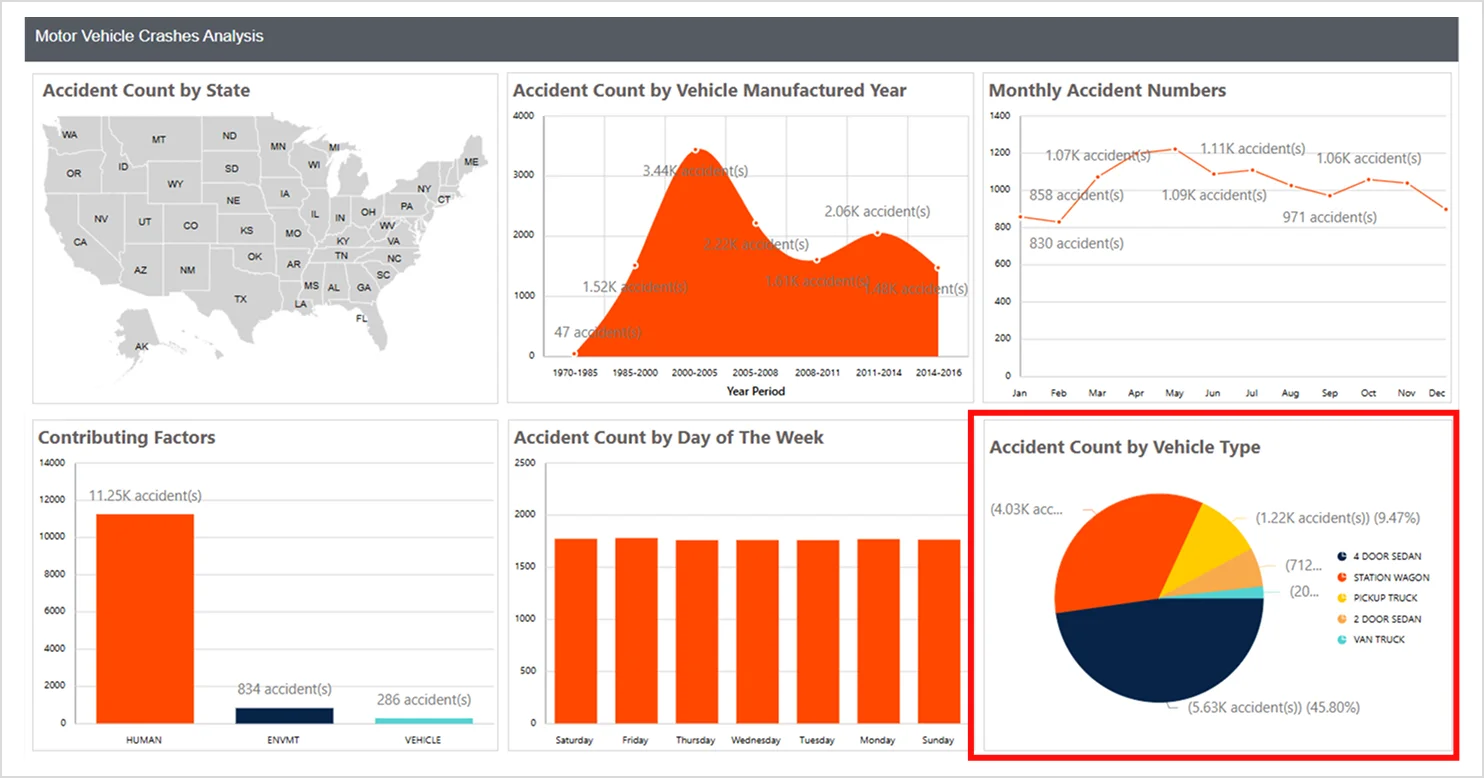Click the "2.06K accident(s)" data label
Image resolution: width=1484 pixels, height=778 pixels.
(877, 211)
